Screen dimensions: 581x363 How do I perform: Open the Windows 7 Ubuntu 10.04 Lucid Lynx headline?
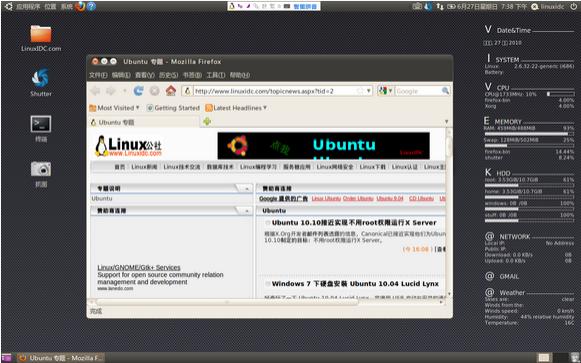(355, 284)
